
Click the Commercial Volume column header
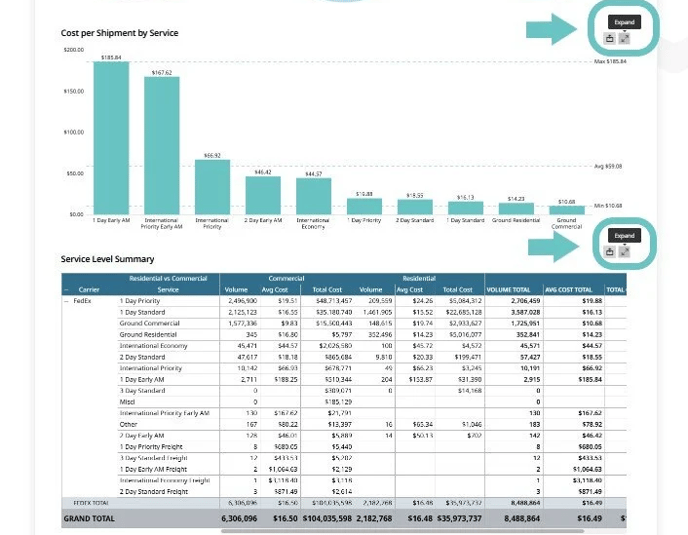235,289
